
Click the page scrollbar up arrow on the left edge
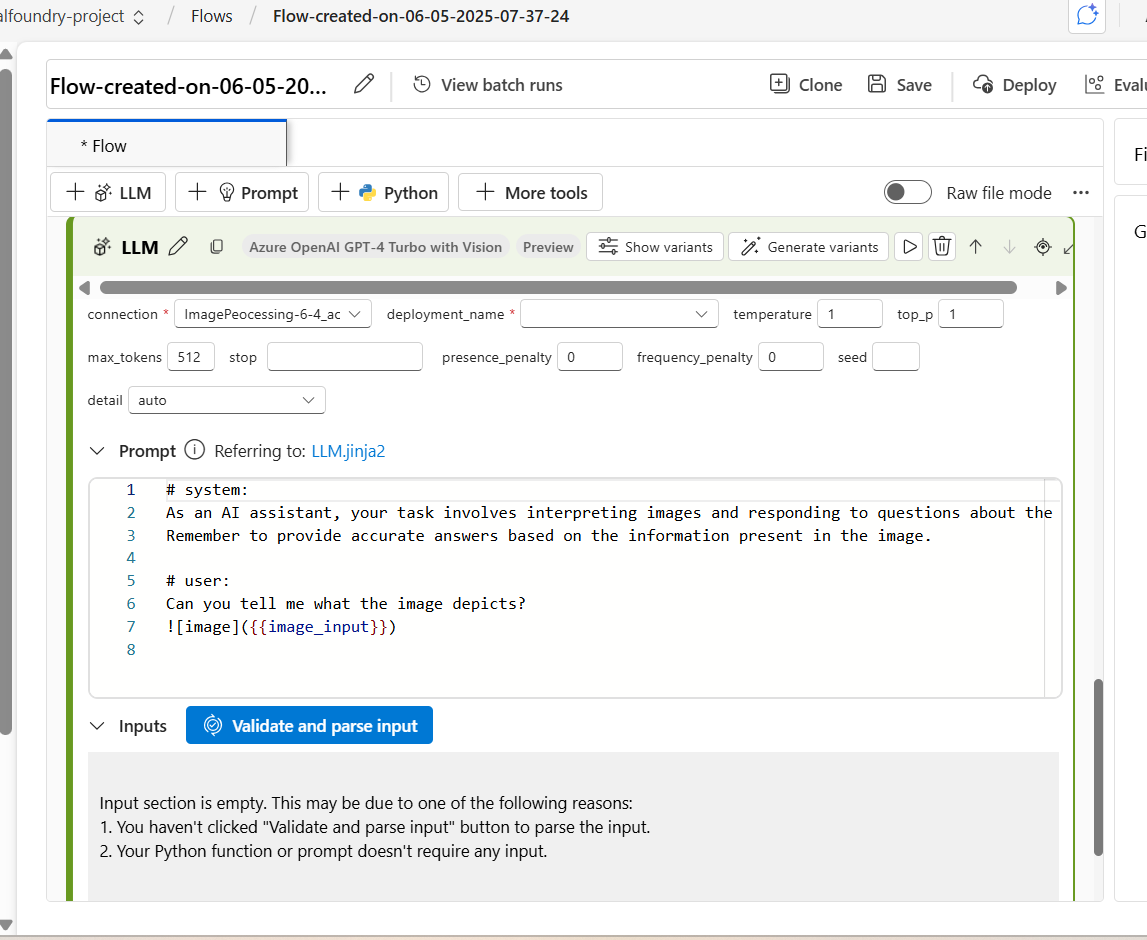(6, 53)
